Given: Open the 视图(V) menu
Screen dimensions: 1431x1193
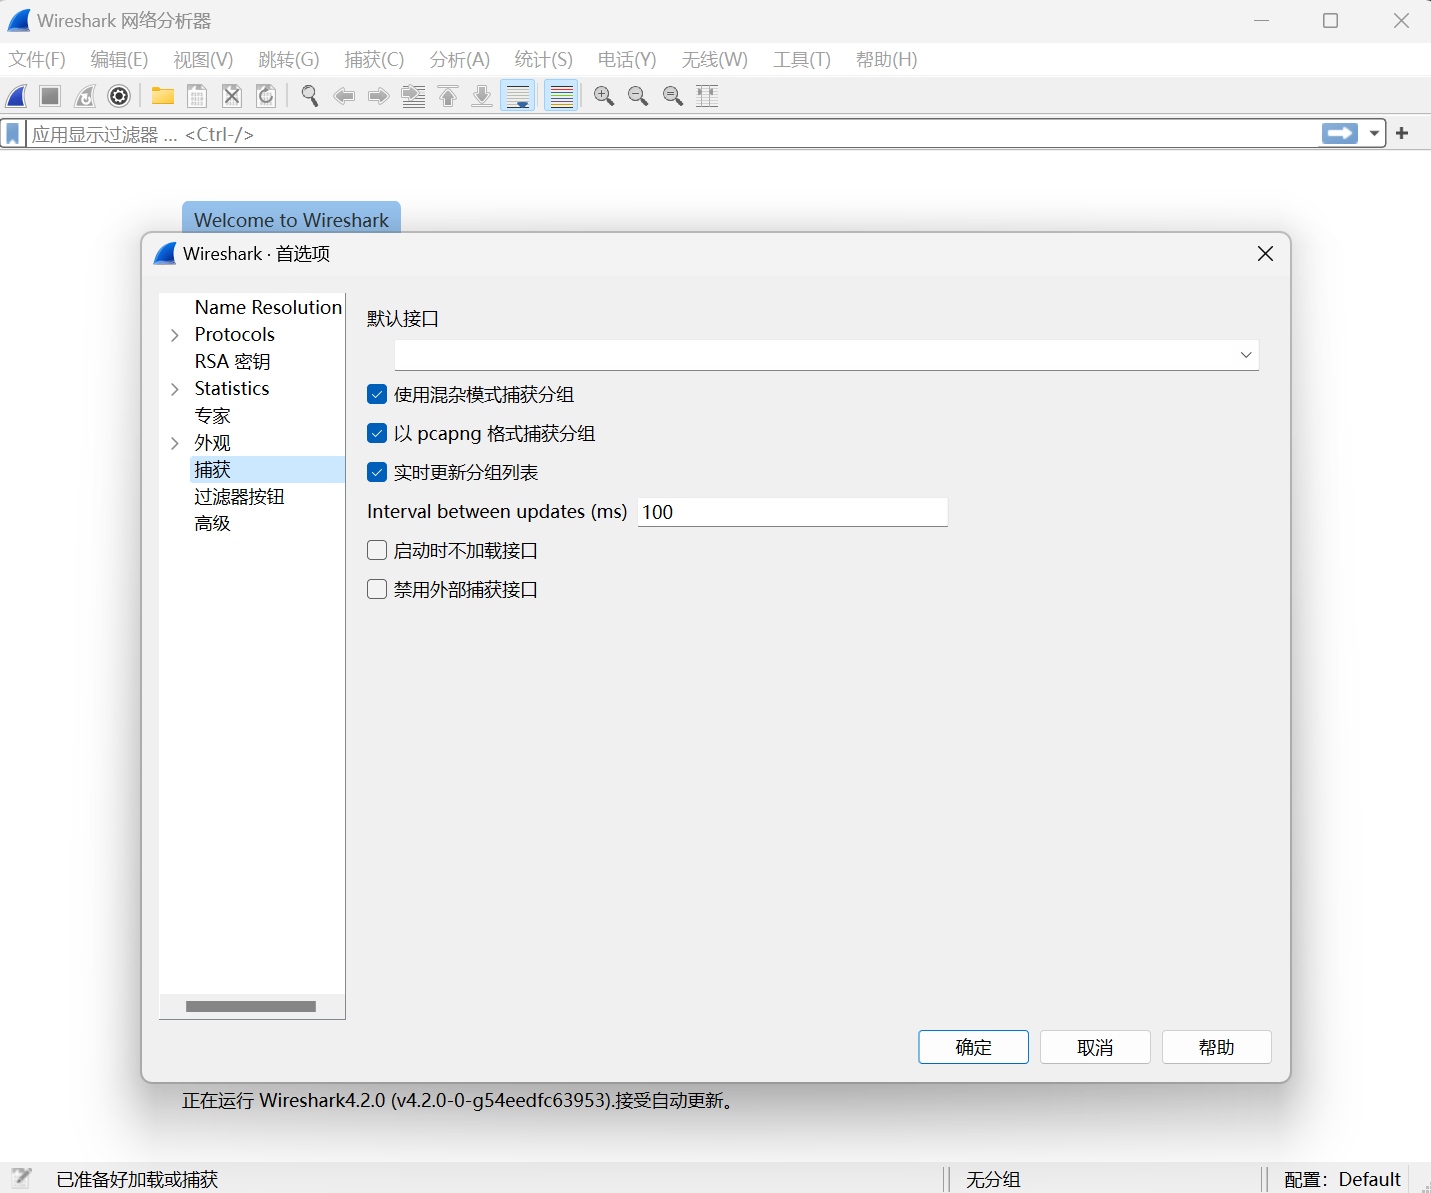Looking at the screenshot, I should point(203,60).
